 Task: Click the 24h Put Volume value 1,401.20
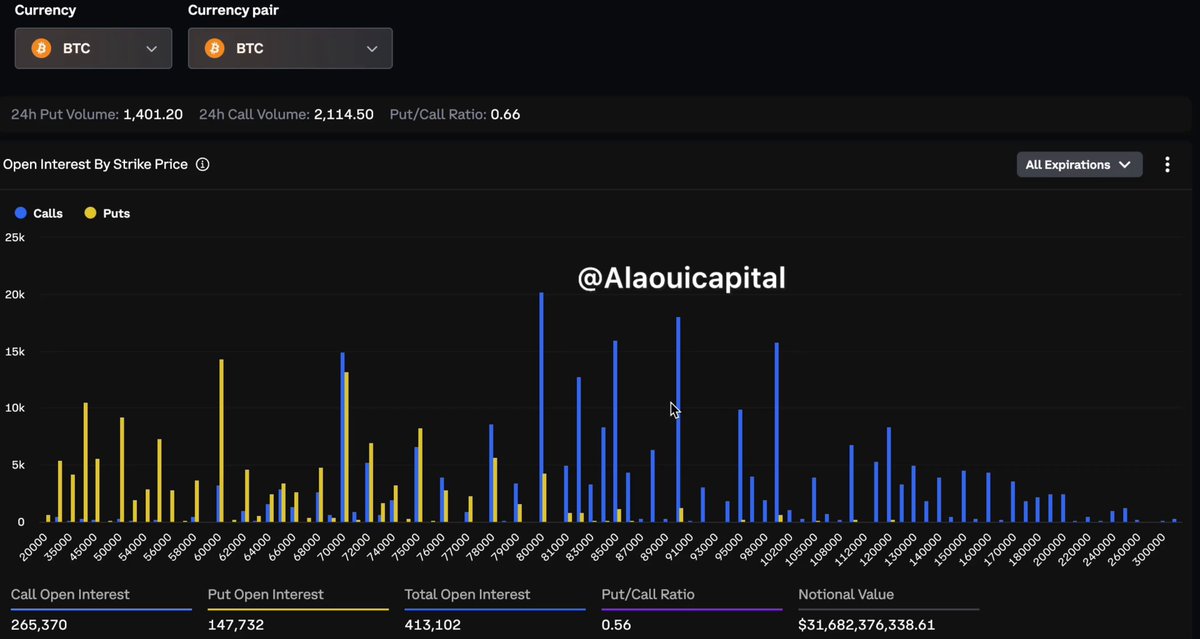153,115
